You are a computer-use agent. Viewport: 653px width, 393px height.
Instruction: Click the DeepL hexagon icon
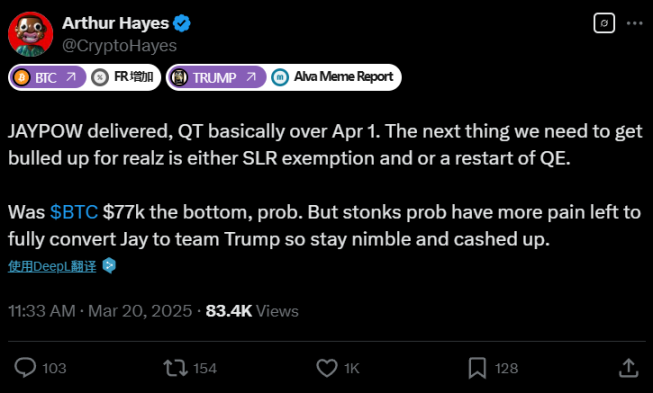109,266
